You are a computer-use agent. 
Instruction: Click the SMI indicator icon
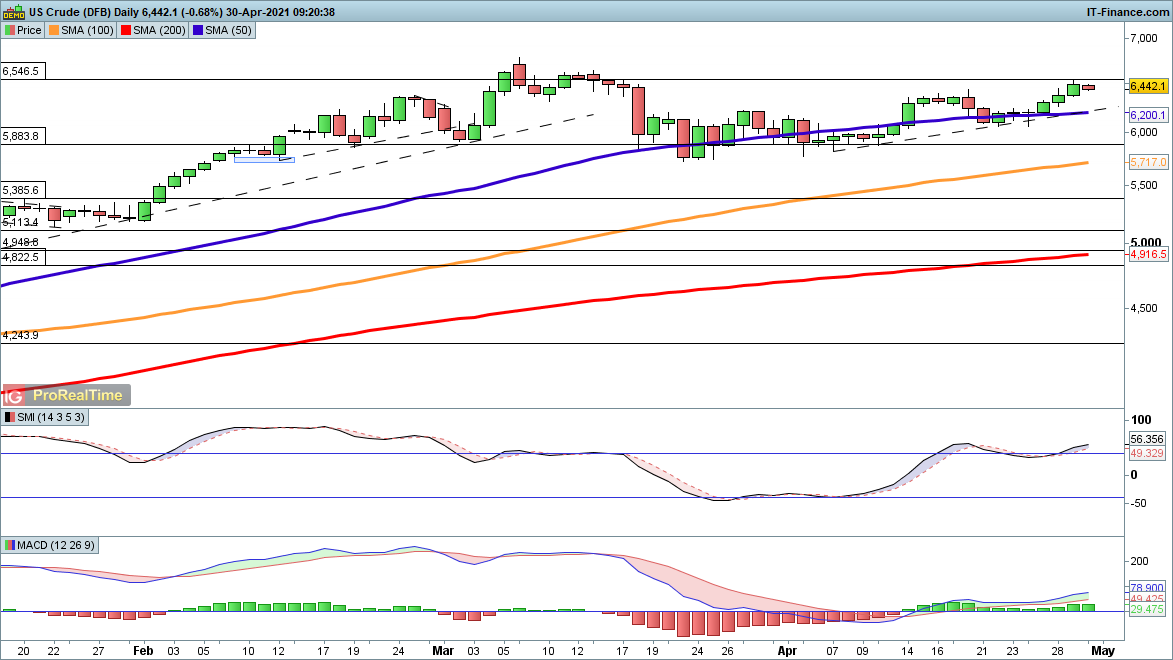pos(10,418)
